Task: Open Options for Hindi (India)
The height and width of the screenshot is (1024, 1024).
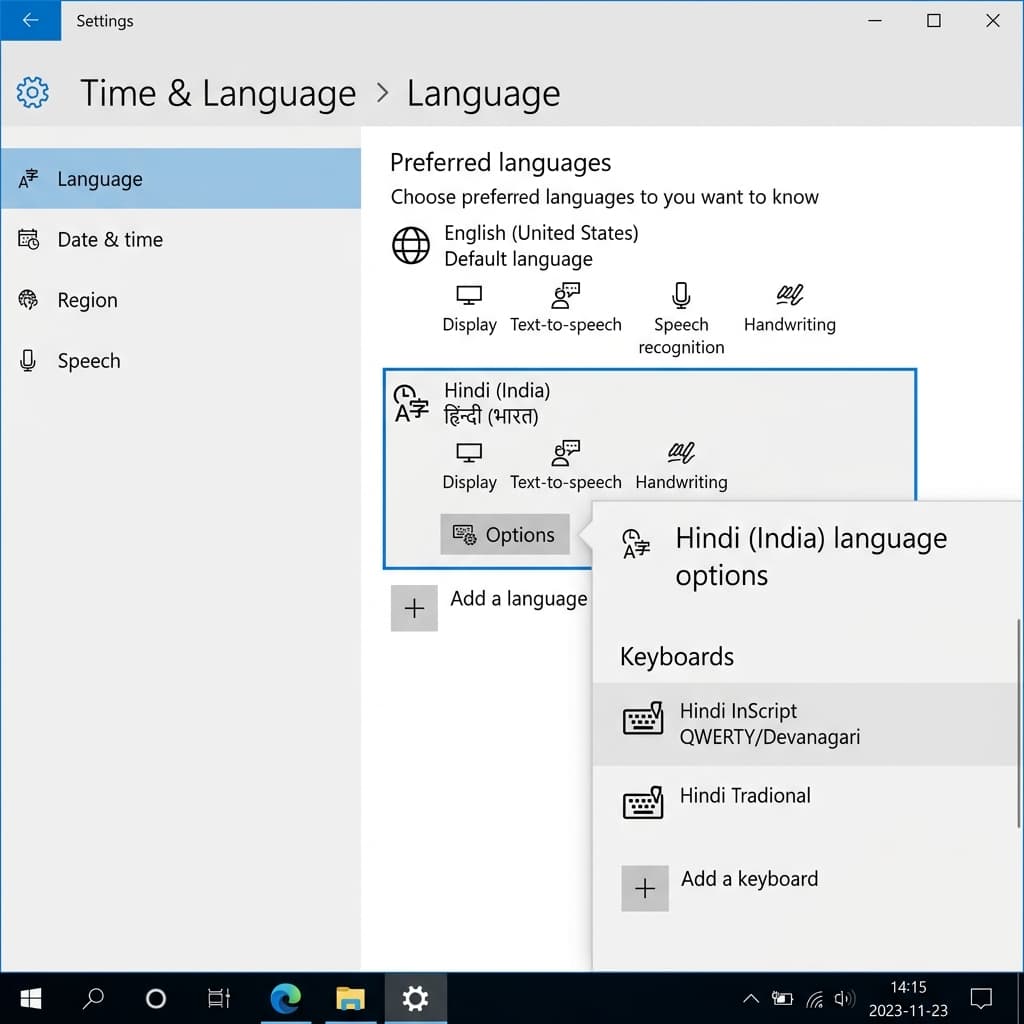Action: [x=505, y=534]
